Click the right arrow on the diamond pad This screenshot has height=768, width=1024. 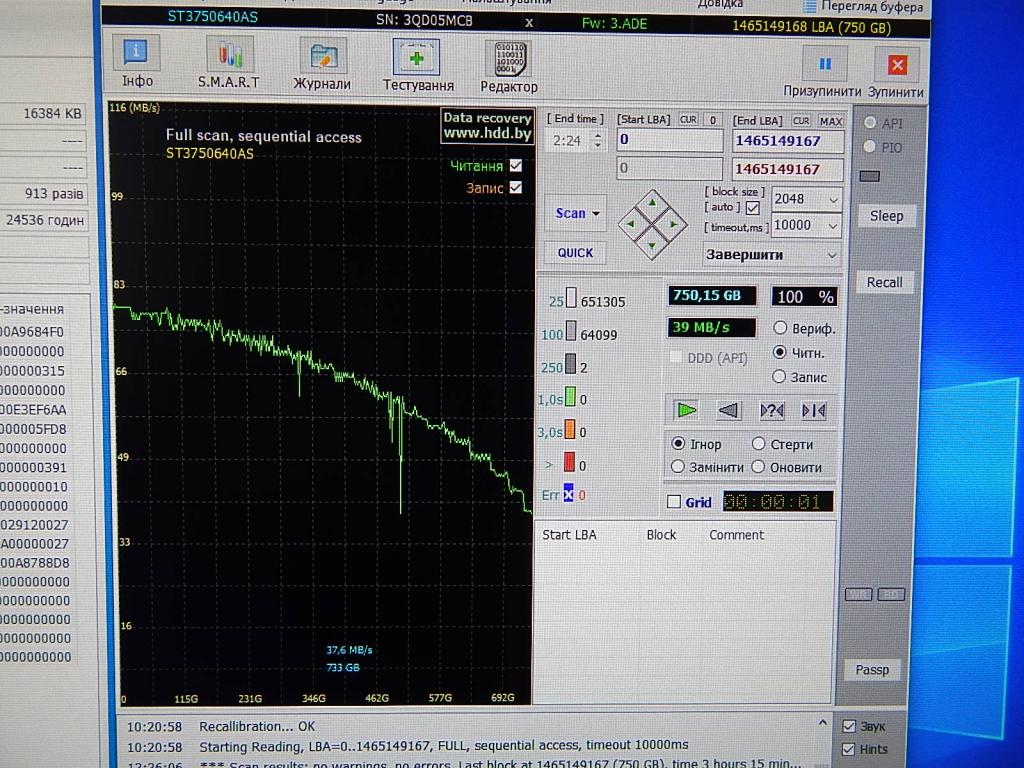[x=673, y=224]
